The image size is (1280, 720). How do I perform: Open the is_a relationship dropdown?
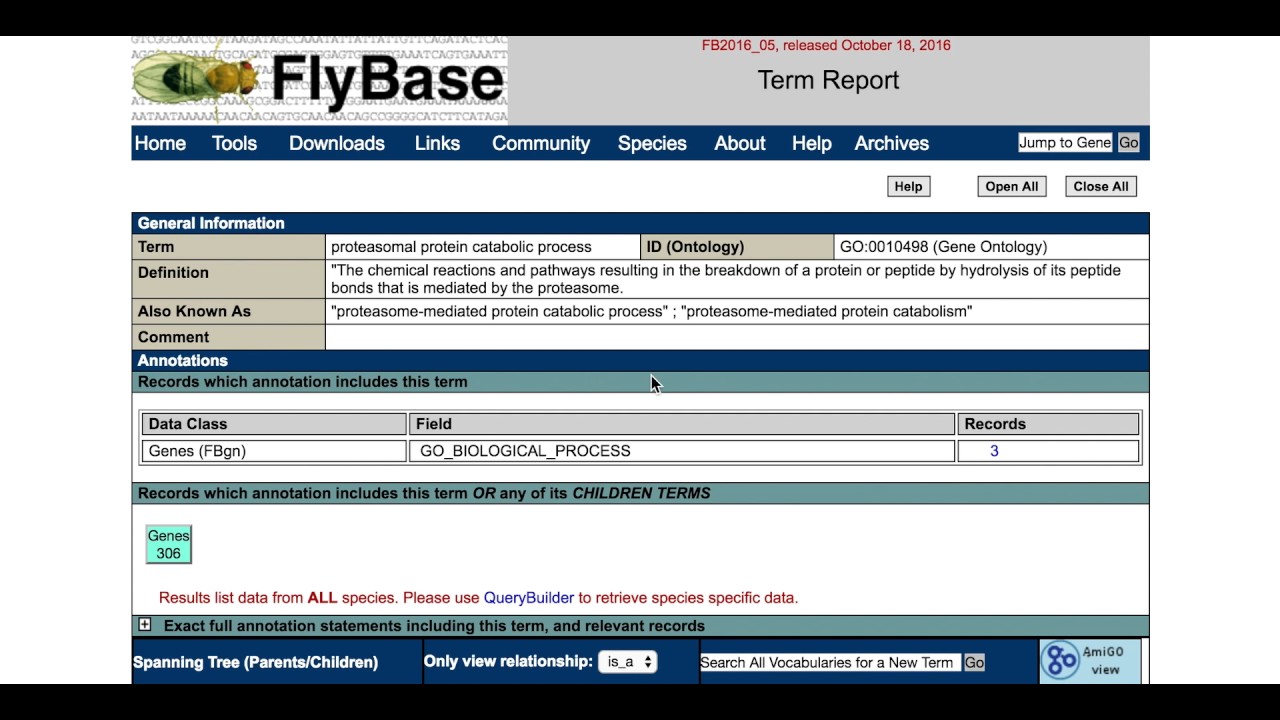tap(627, 662)
